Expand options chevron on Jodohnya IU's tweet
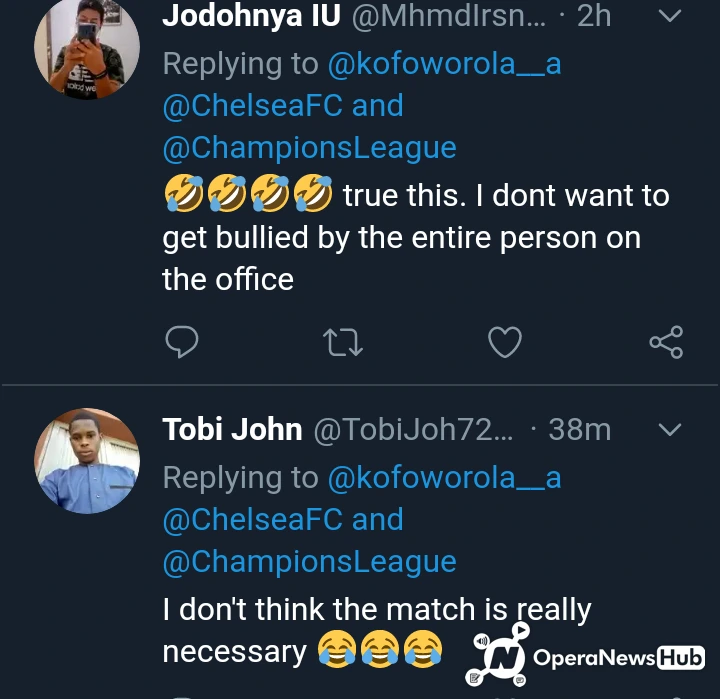 point(669,16)
